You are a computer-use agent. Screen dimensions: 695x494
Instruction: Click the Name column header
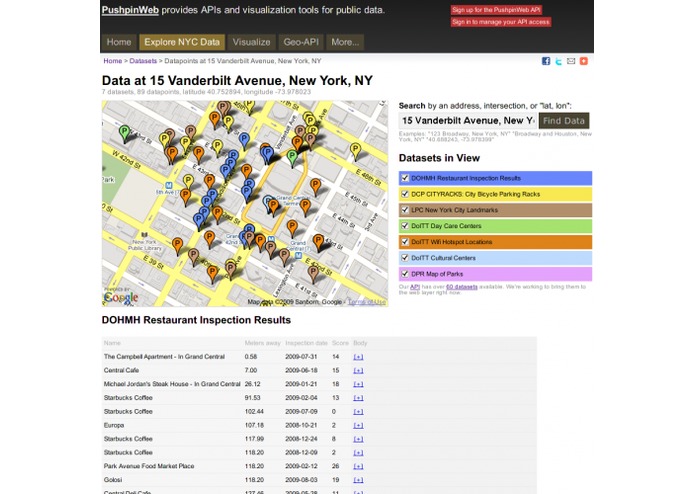[x=112, y=343]
